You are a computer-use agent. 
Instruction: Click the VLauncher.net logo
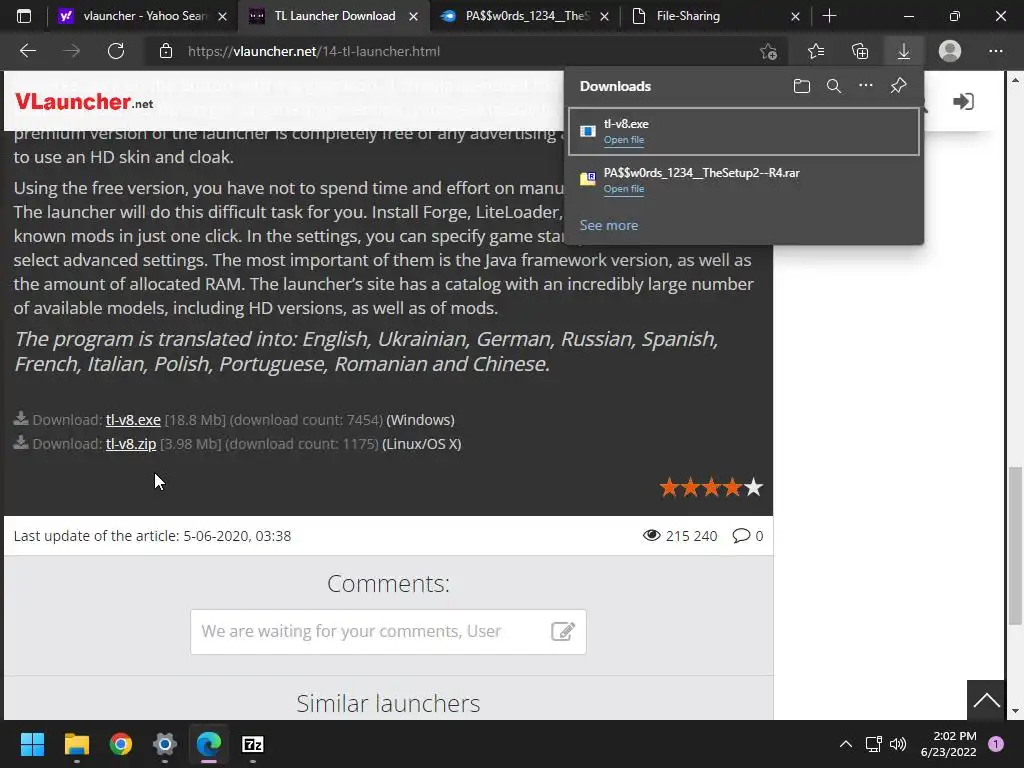coord(84,102)
